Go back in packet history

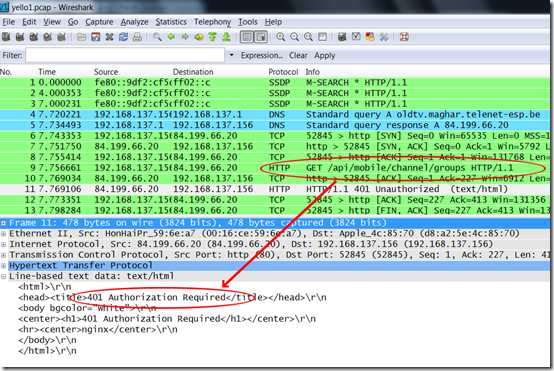tap(171, 37)
